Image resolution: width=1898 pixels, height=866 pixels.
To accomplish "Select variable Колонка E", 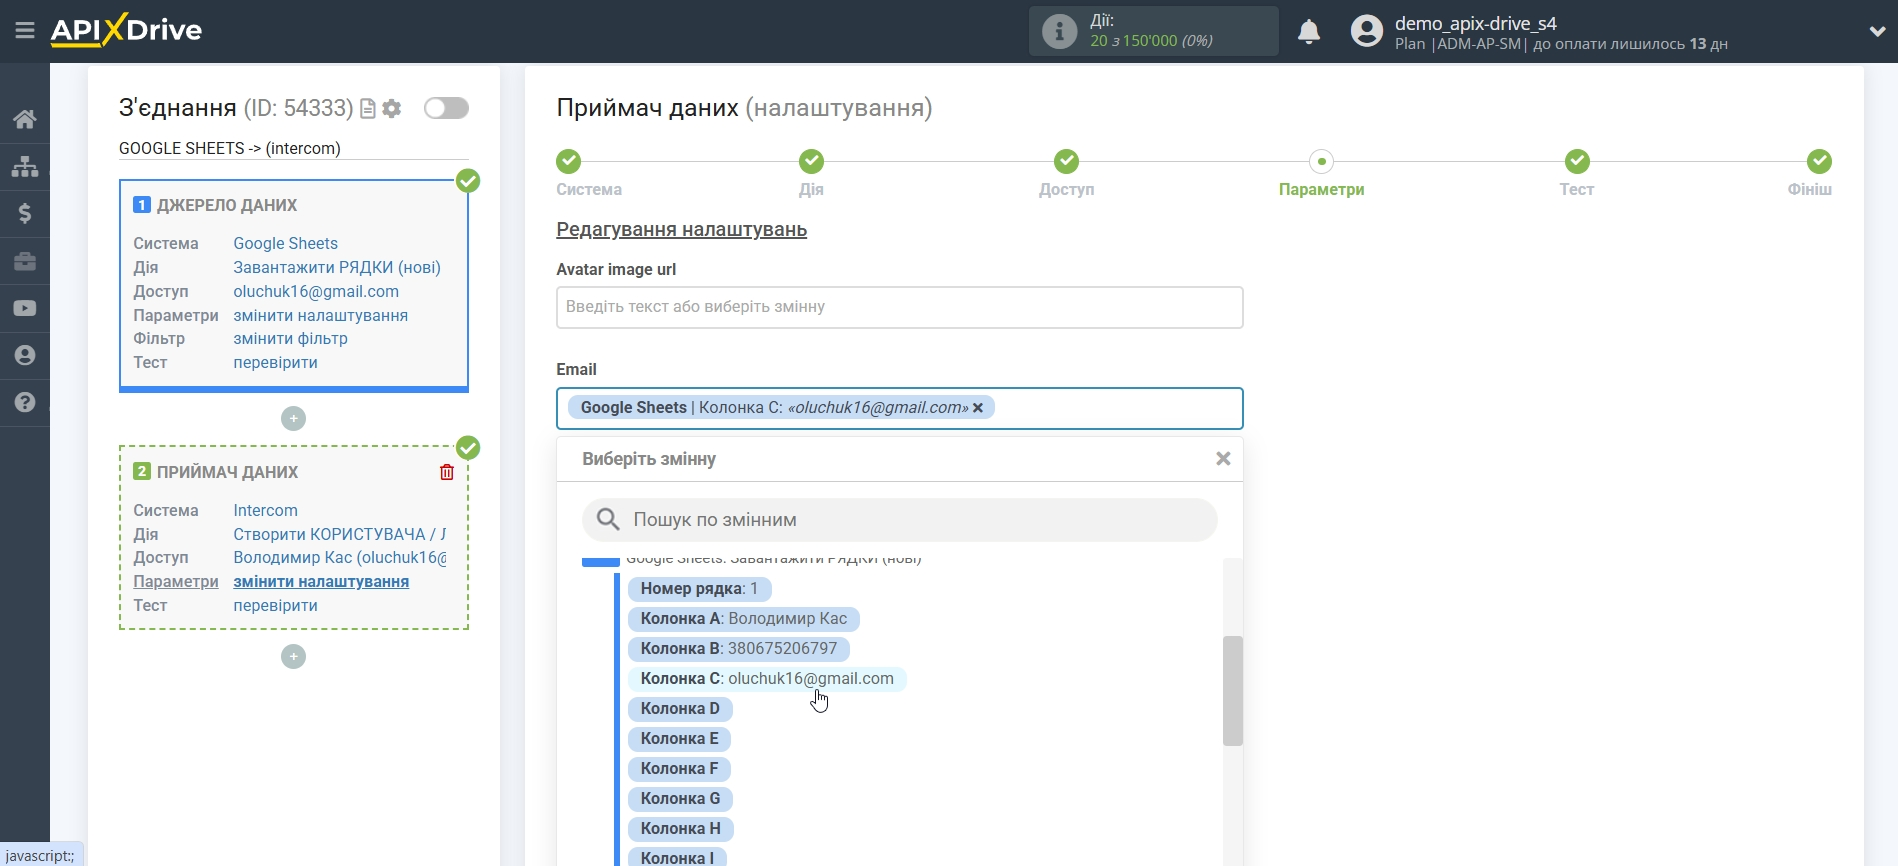I will pos(679,739).
